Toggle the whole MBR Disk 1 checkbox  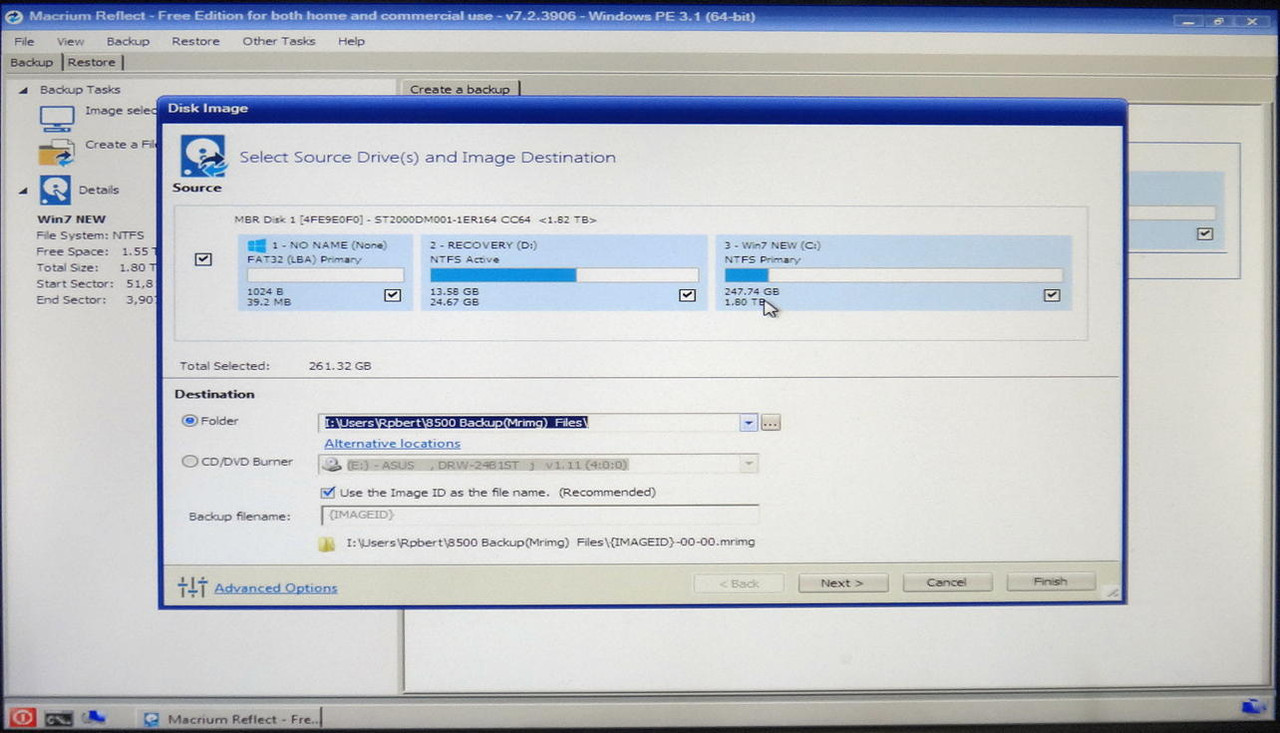203,259
